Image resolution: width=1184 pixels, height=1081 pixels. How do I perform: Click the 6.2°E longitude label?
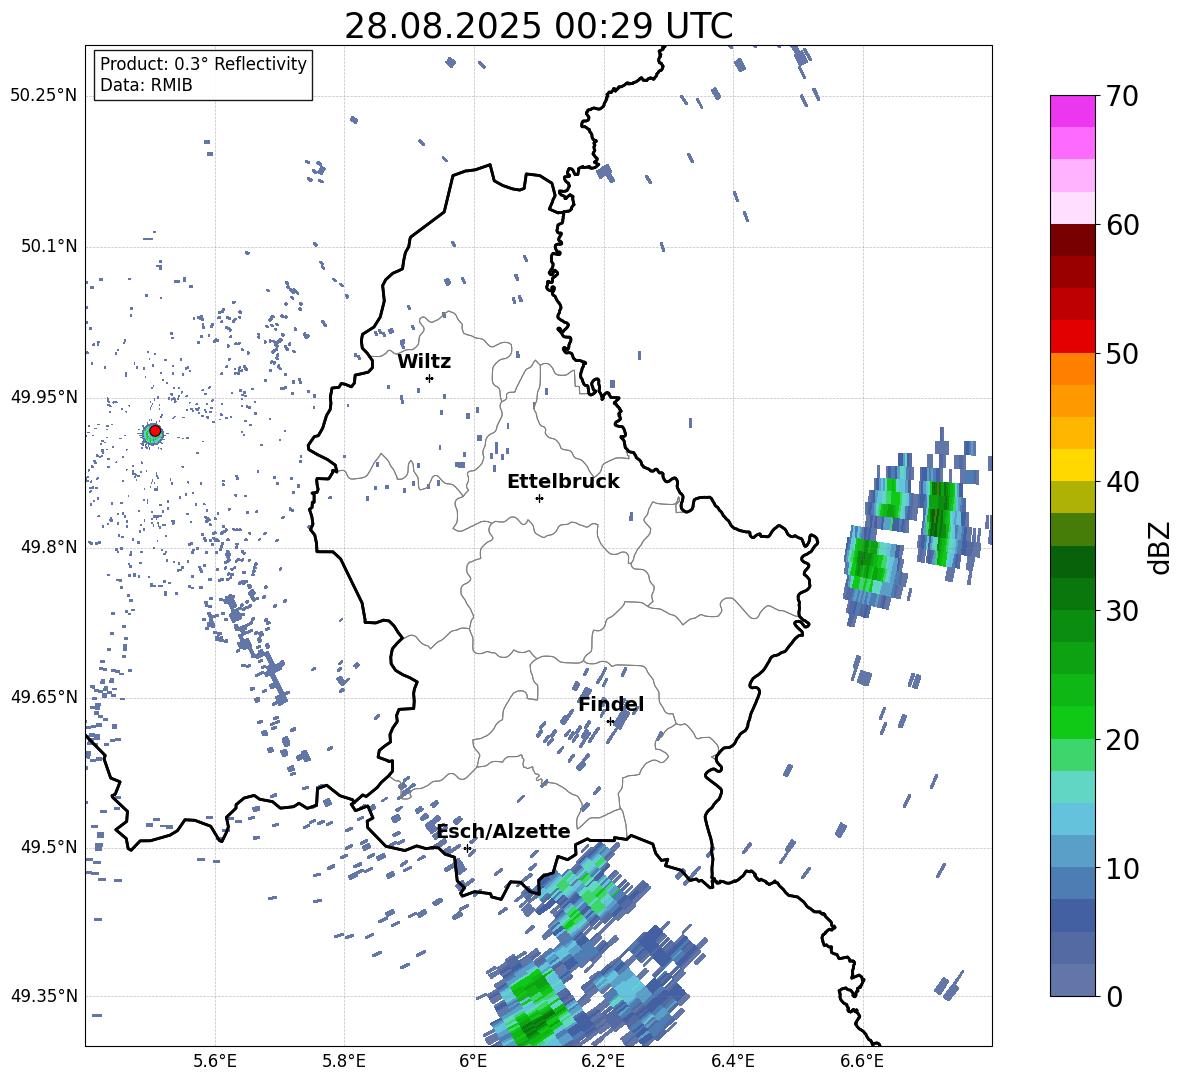click(x=603, y=1062)
